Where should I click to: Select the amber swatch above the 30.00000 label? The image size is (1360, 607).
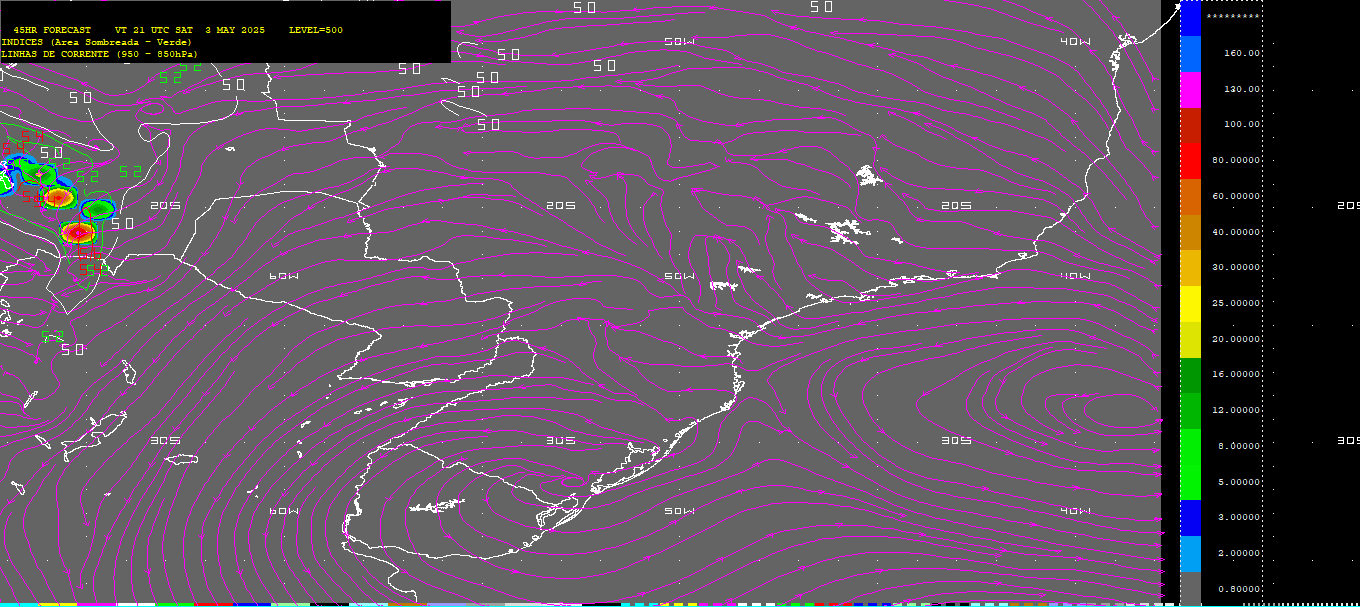(1190, 269)
